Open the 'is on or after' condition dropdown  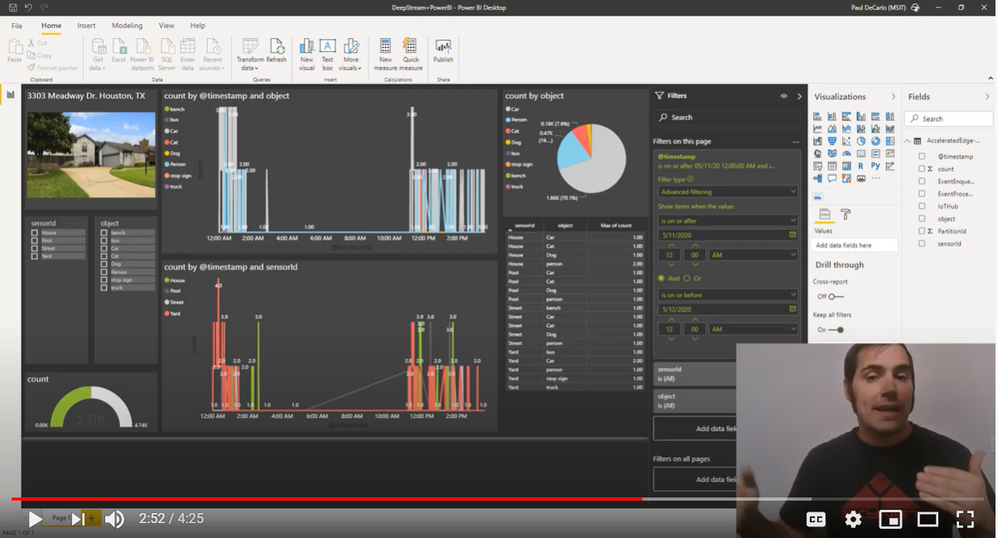(727, 220)
